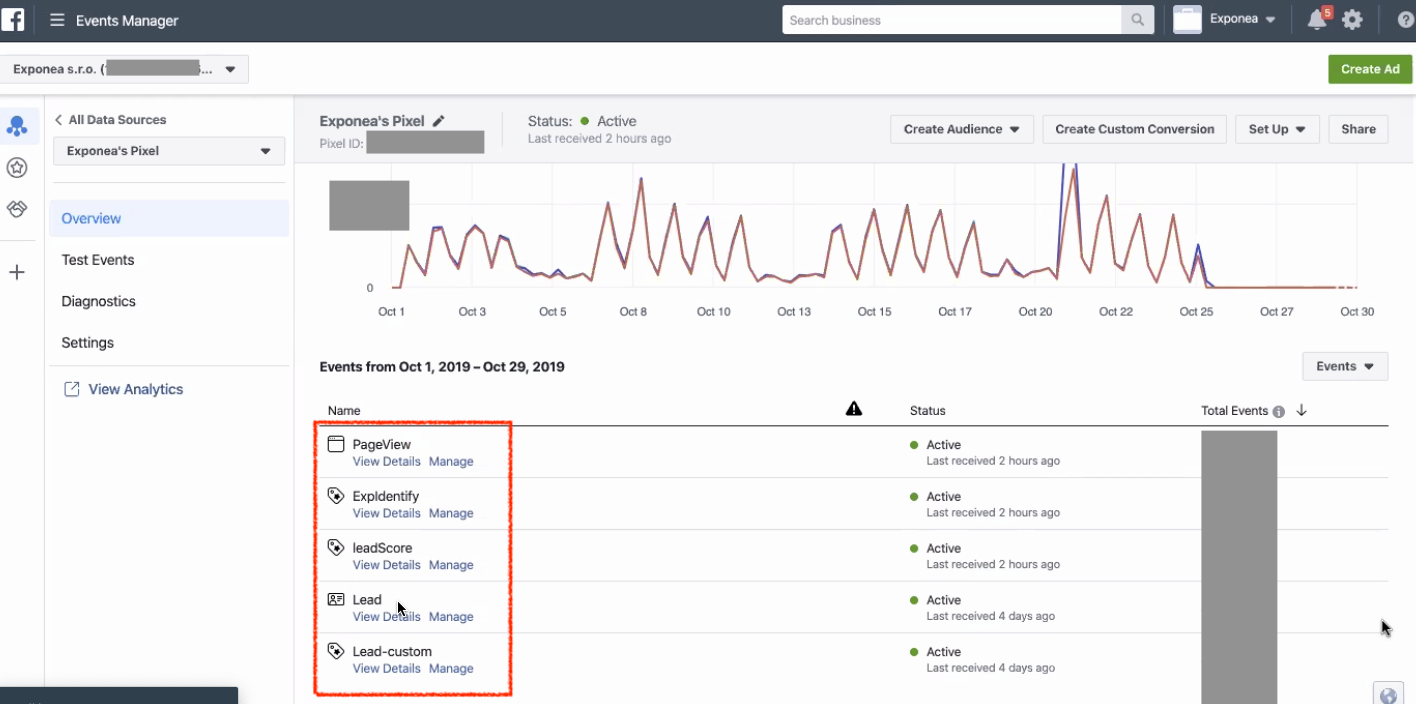The width and height of the screenshot is (1416, 704).
Task: Open the Events filter dropdown
Action: coord(1345,366)
